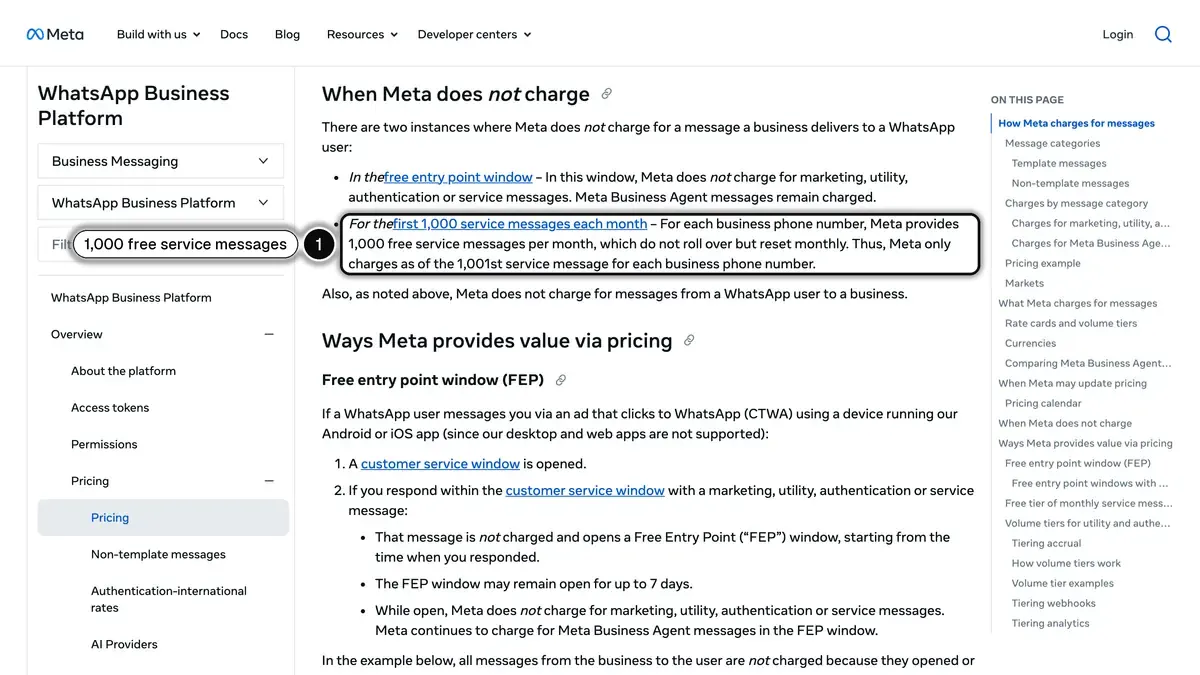Viewport: 1200px width, 675px height.
Task: Open the Resources dropdown menu
Action: pos(362,34)
